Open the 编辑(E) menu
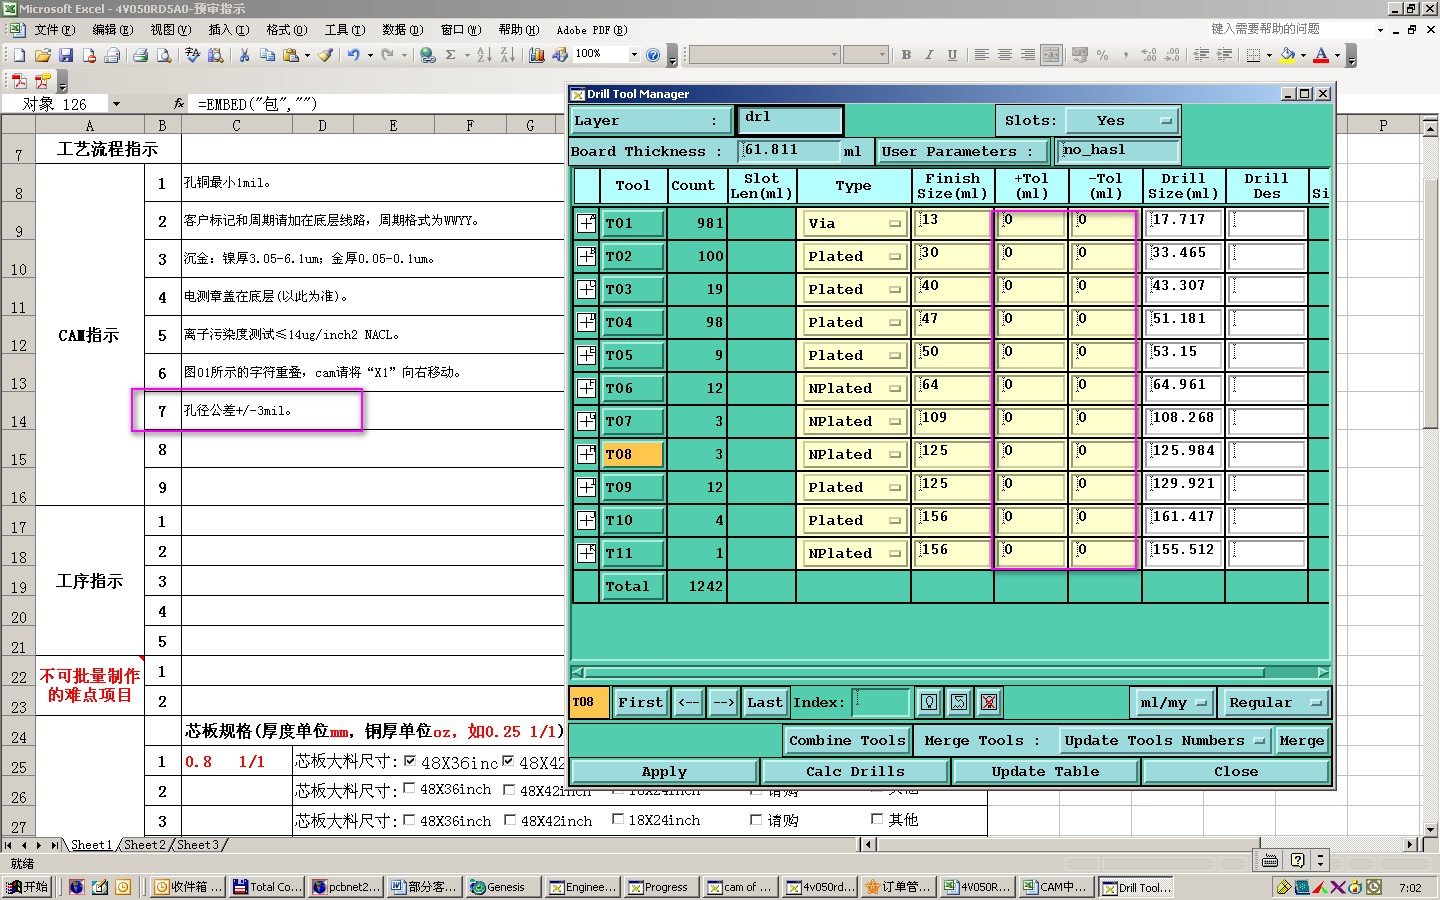The width and height of the screenshot is (1440, 900). pos(113,30)
